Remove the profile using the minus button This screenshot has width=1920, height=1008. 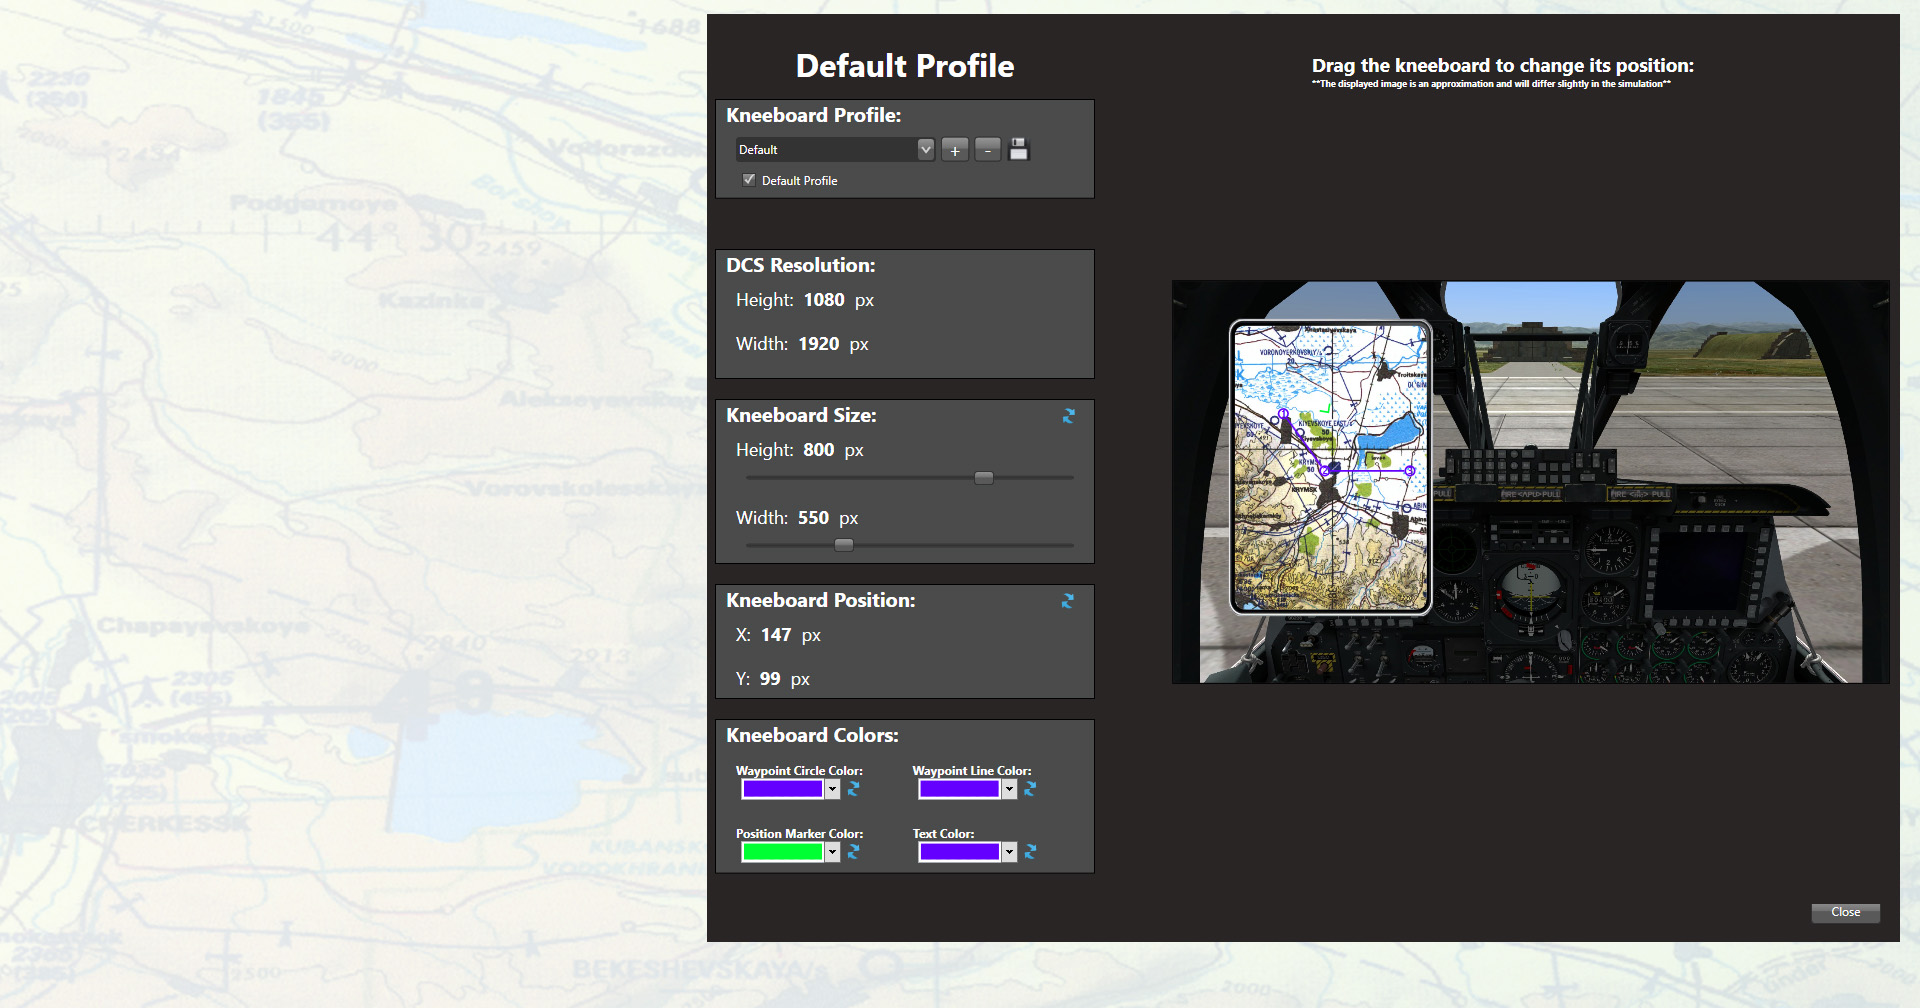point(988,150)
